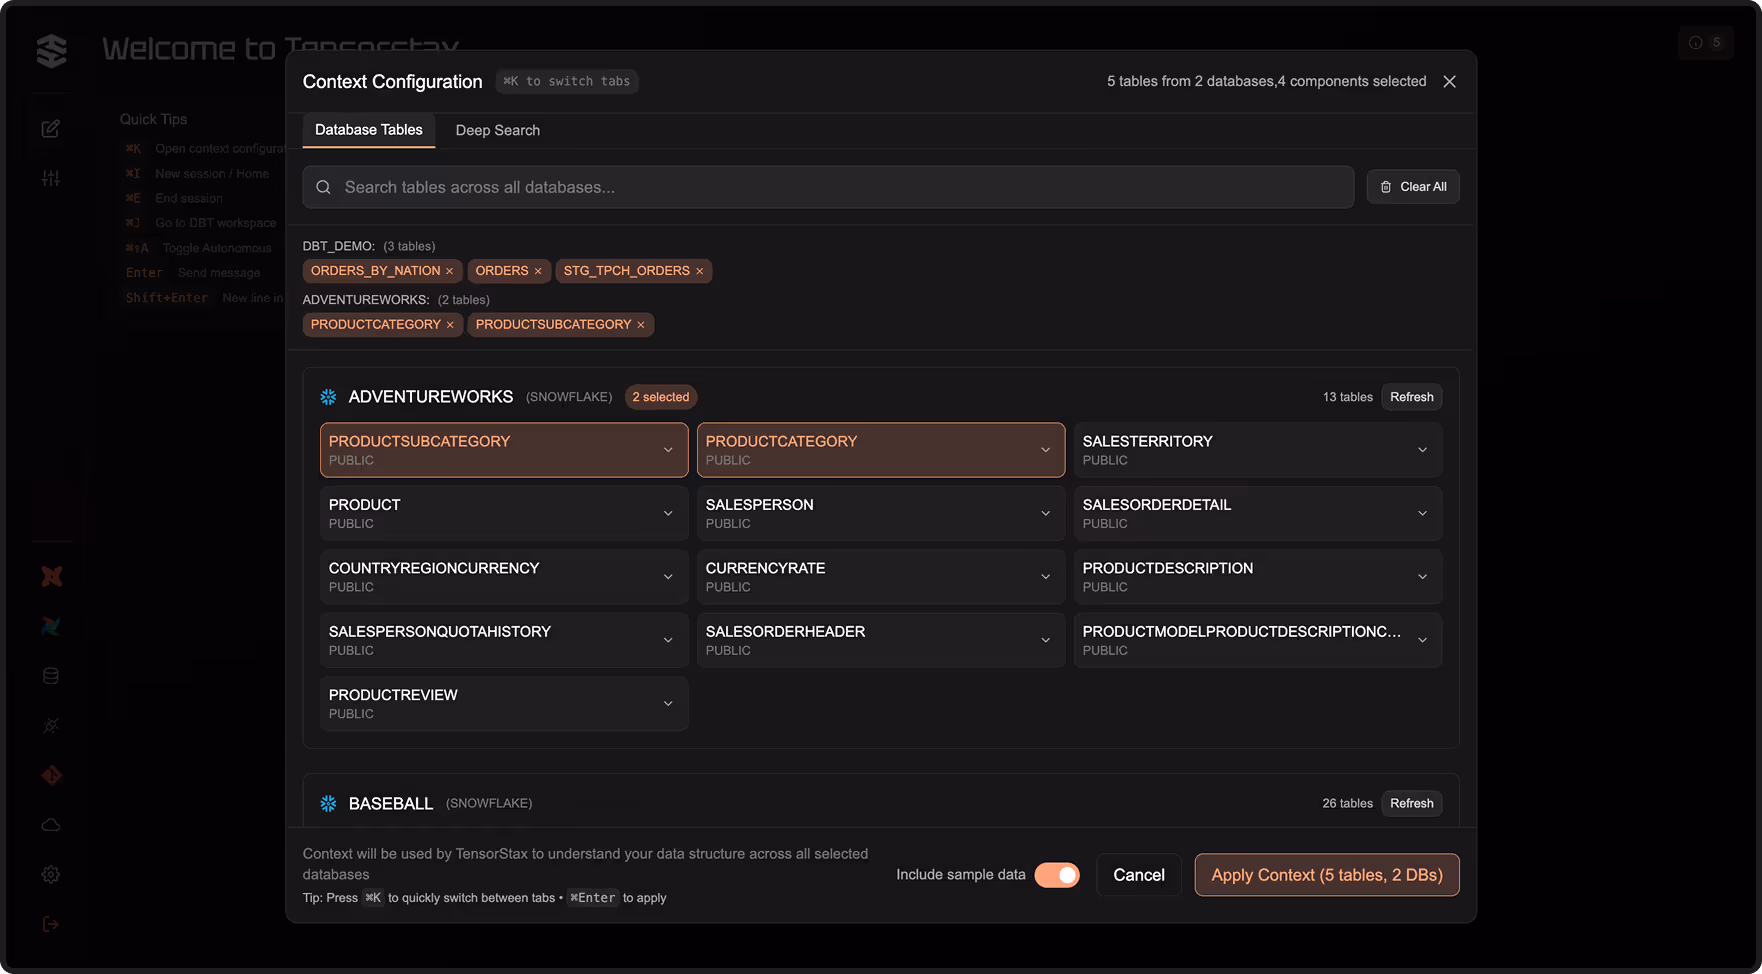
Task: Click the ⌘K to switch tabs hint
Action: pyautogui.click(x=567, y=81)
